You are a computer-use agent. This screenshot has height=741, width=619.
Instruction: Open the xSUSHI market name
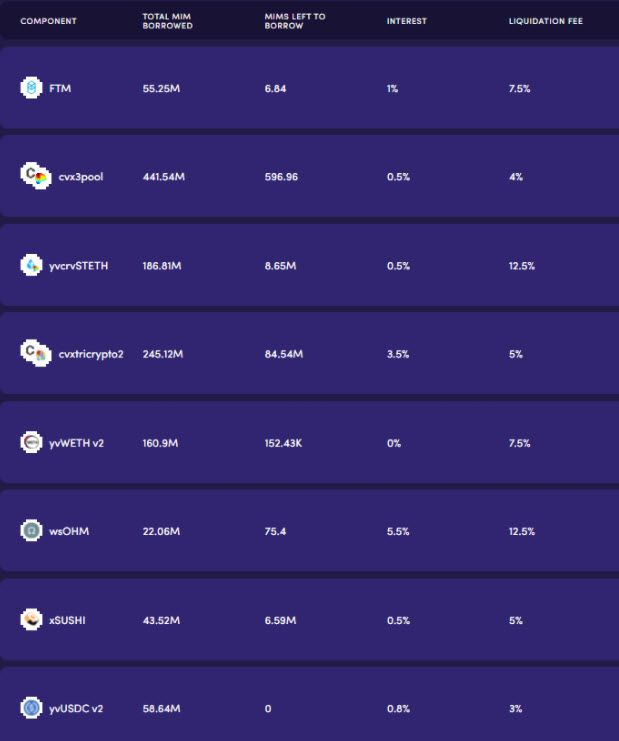coord(67,620)
